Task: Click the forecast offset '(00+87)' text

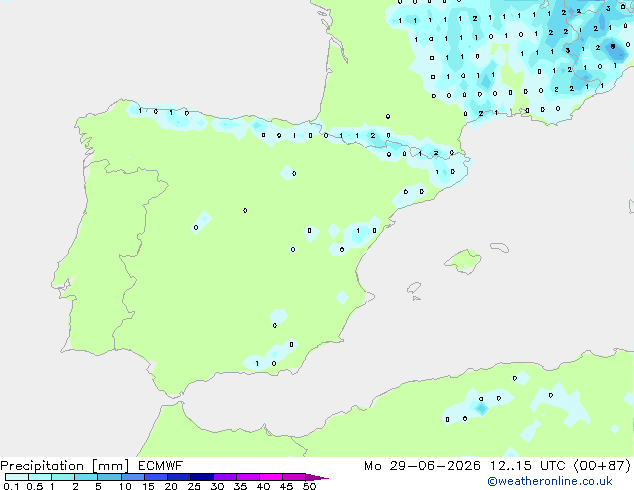Action: pos(602,466)
